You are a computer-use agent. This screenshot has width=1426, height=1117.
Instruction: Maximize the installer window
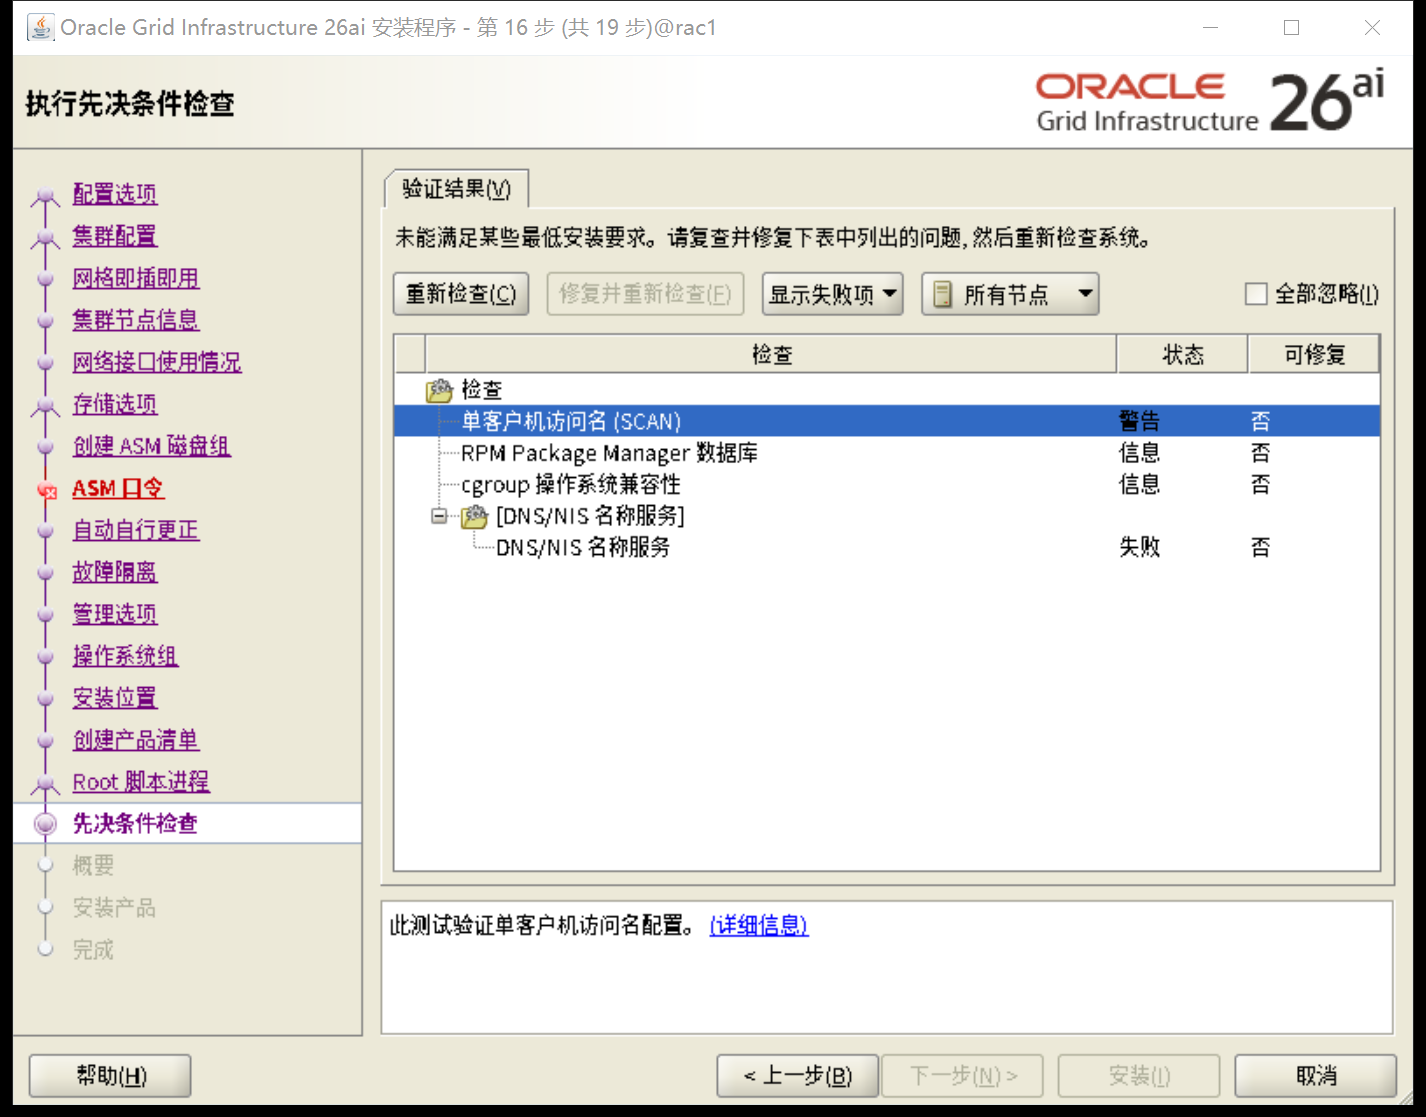coord(1291,28)
